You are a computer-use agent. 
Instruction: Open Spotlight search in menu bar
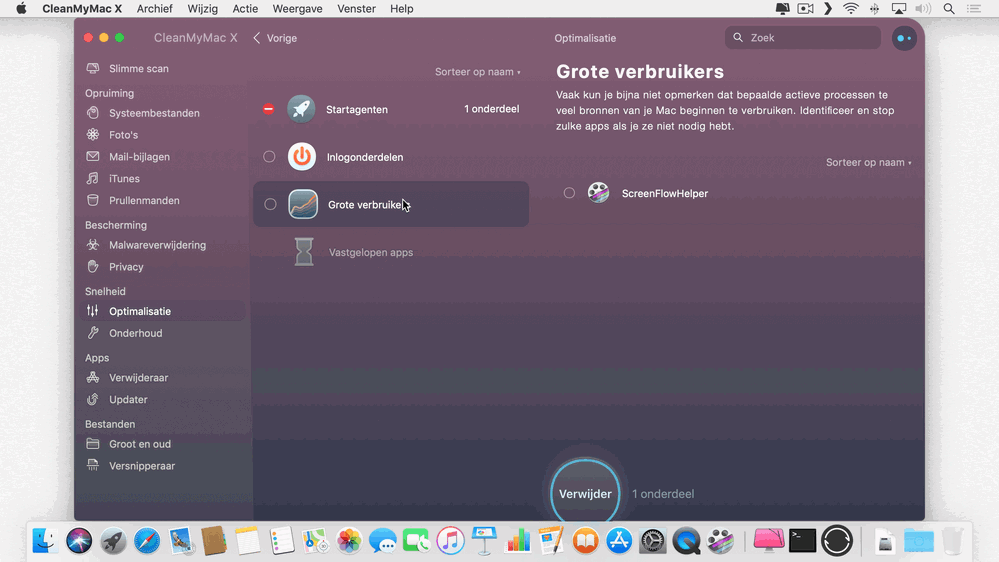pos(949,9)
